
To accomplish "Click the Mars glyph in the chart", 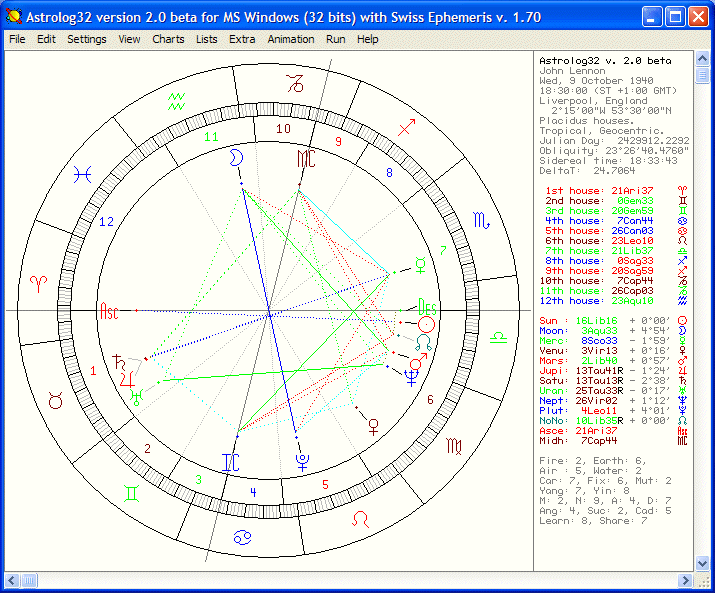I will pyautogui.click(x=418, y=361).
